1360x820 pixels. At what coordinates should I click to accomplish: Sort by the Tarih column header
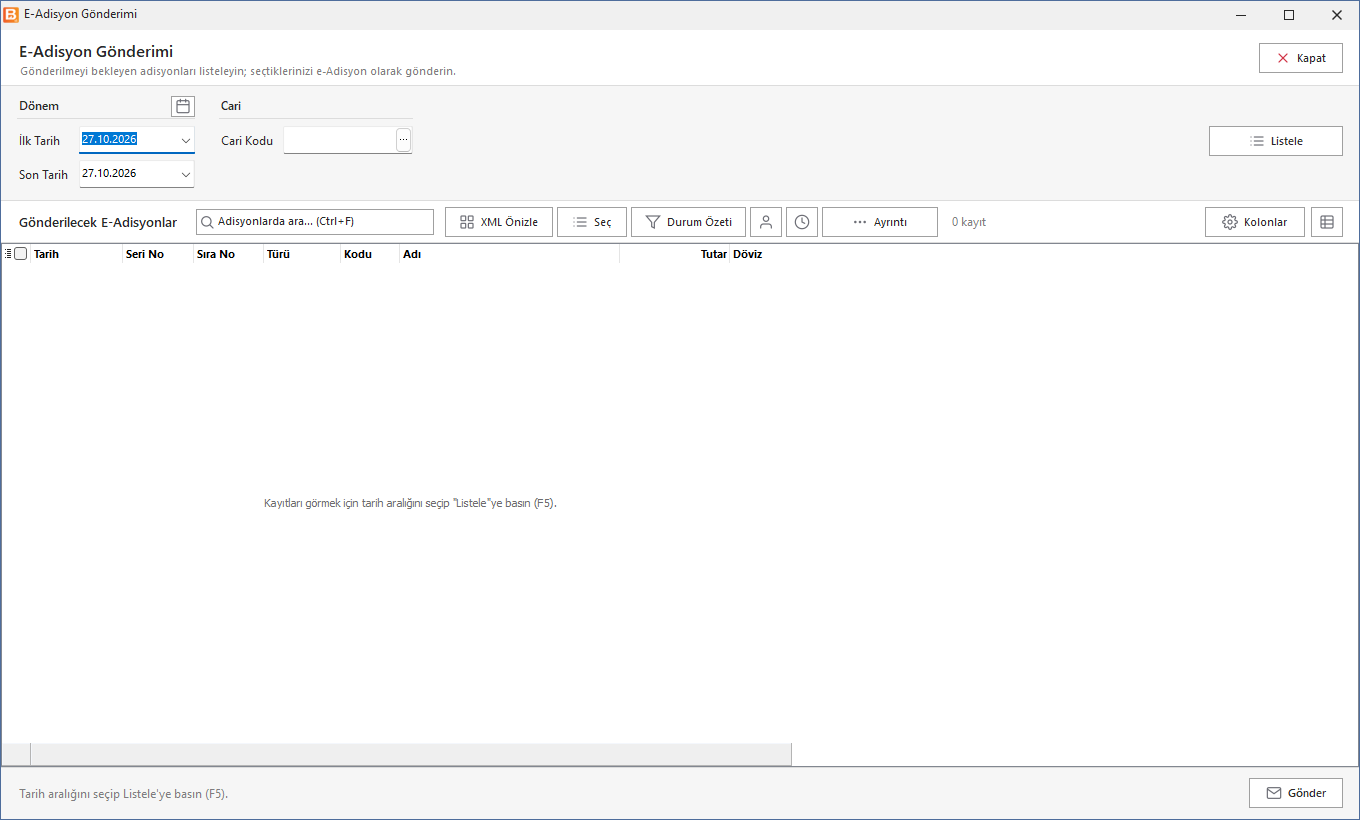click(76, 254)
